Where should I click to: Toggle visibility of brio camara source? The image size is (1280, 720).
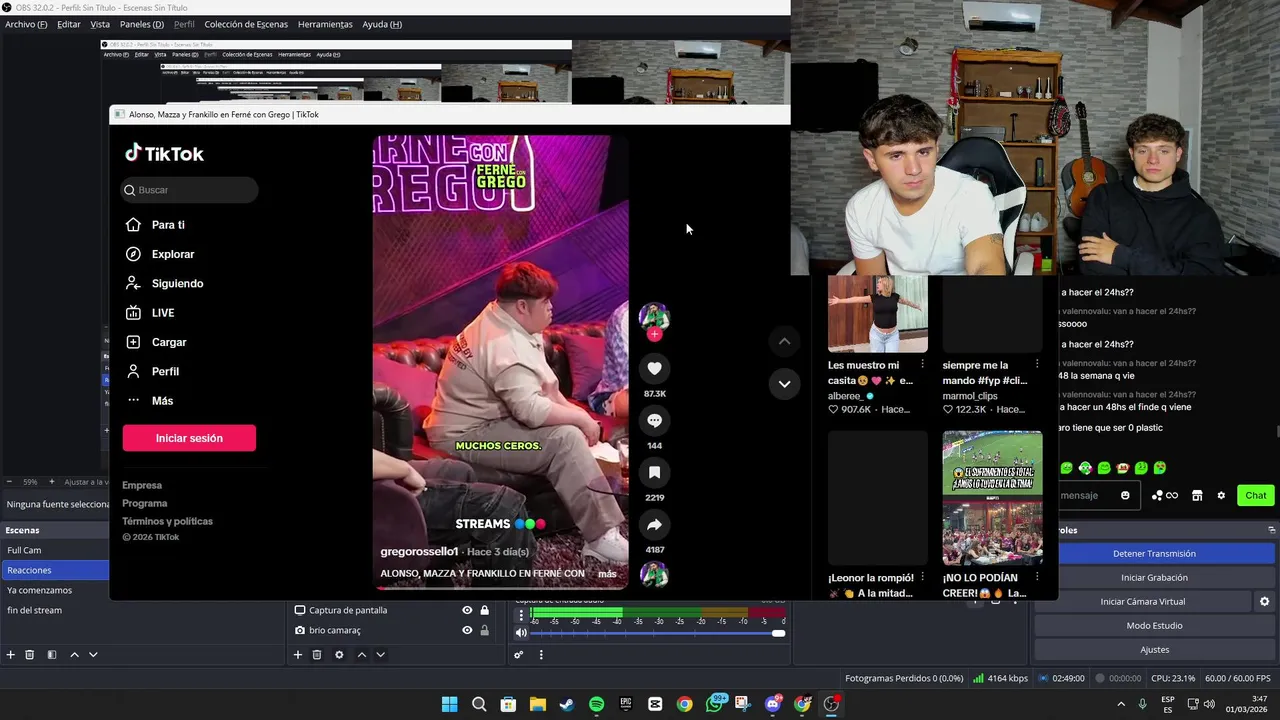click(467, 630)
